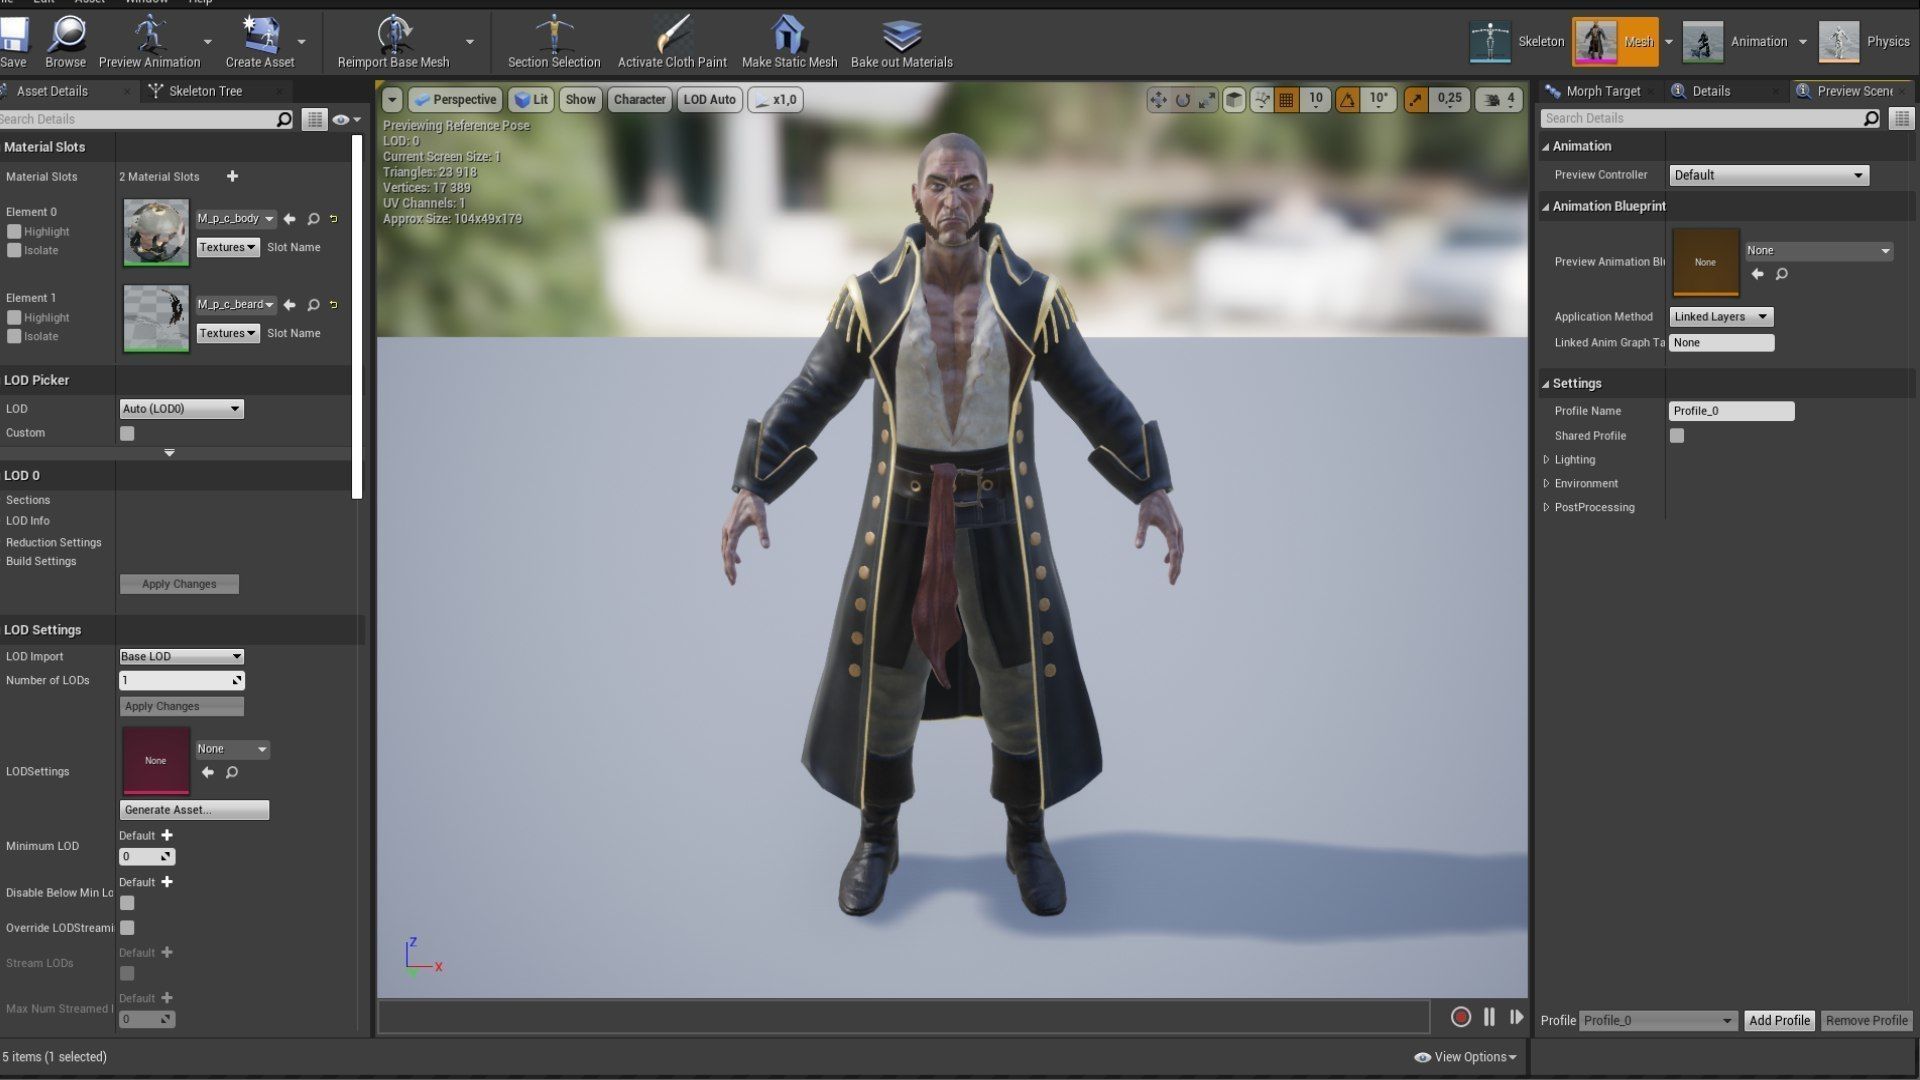Screen dimensions: 1920x1080
Task: Switch to the Skeleton Tree tab
Action: click(x=205, y=90)
